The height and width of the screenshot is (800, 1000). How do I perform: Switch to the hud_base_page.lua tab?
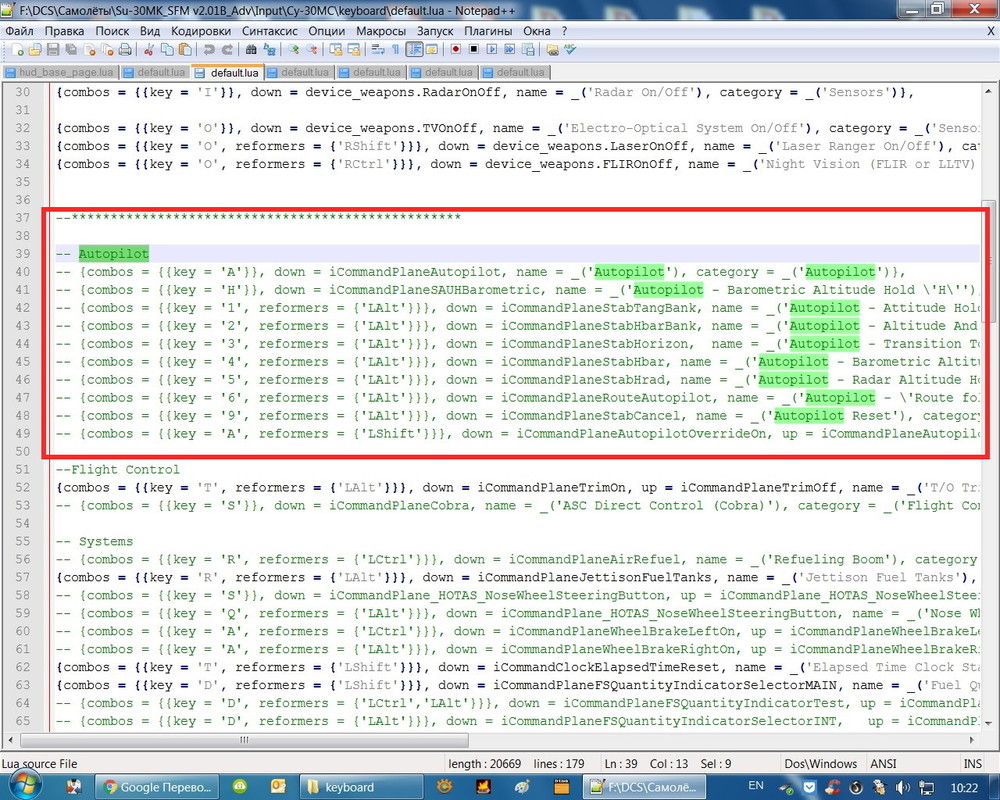[x=60, y=72]
